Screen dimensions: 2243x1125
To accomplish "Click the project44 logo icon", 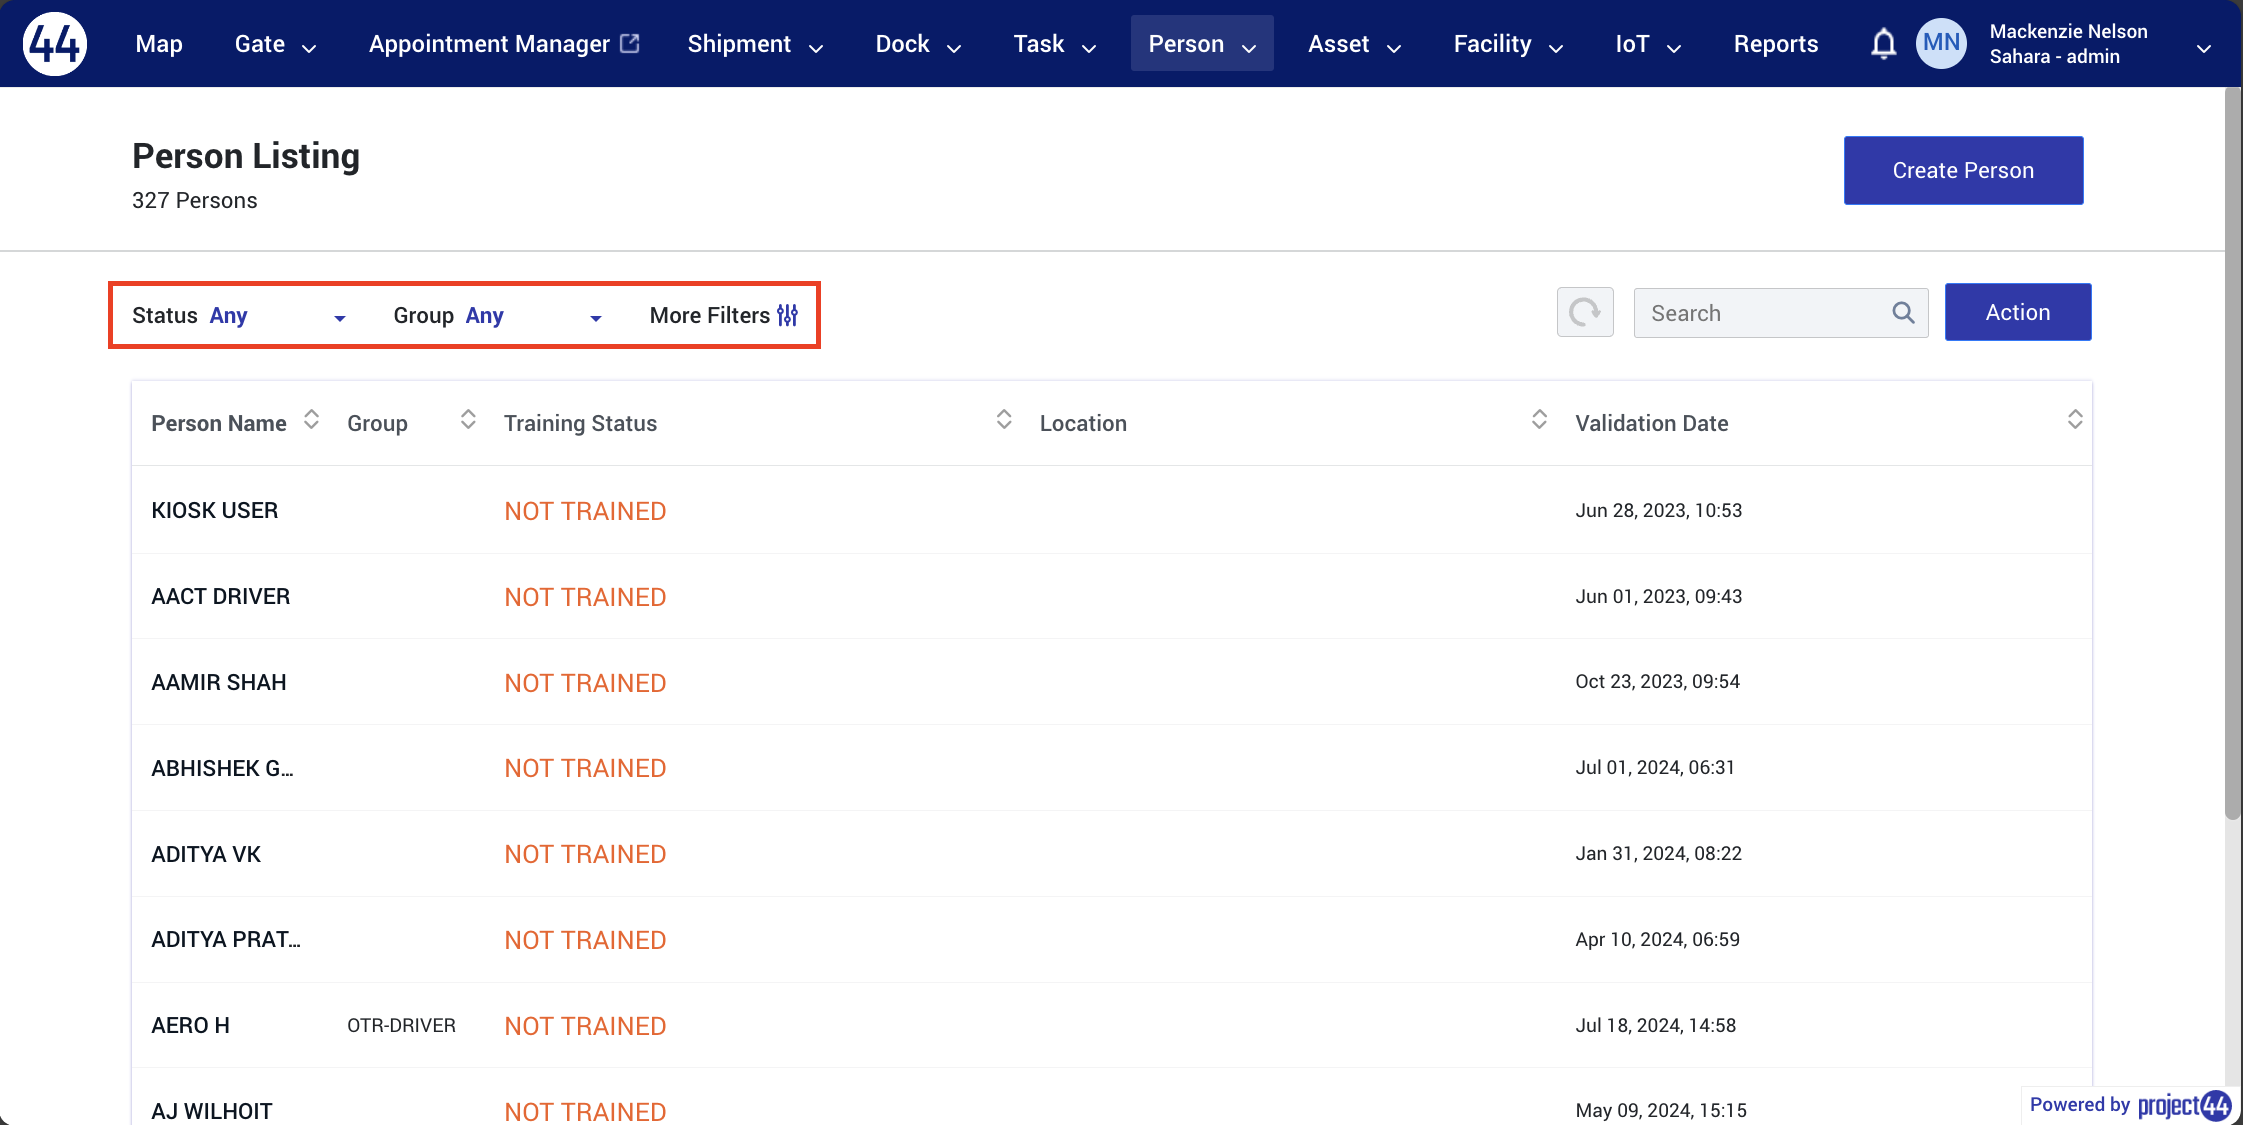I will [x=55, y=43].
